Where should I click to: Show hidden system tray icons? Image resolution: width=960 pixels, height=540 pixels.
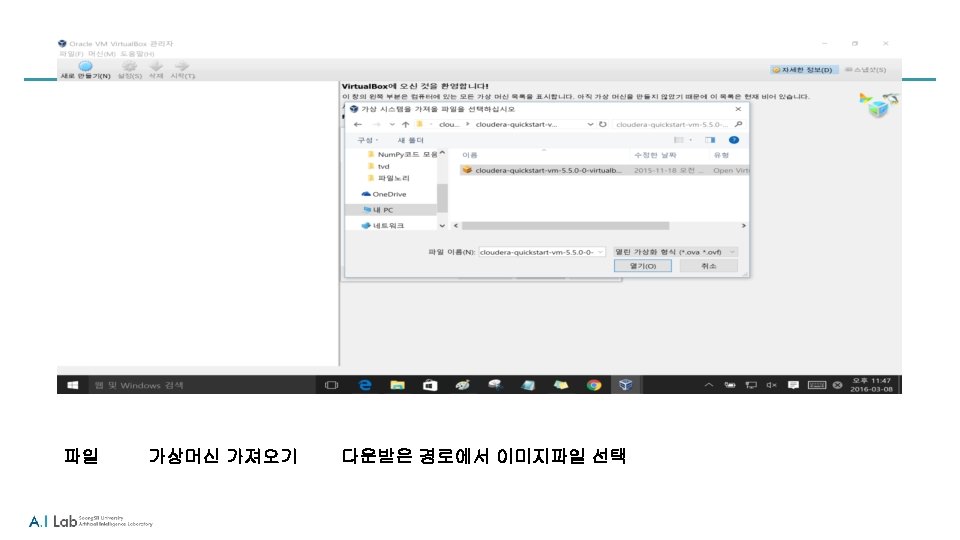point(709,384)
